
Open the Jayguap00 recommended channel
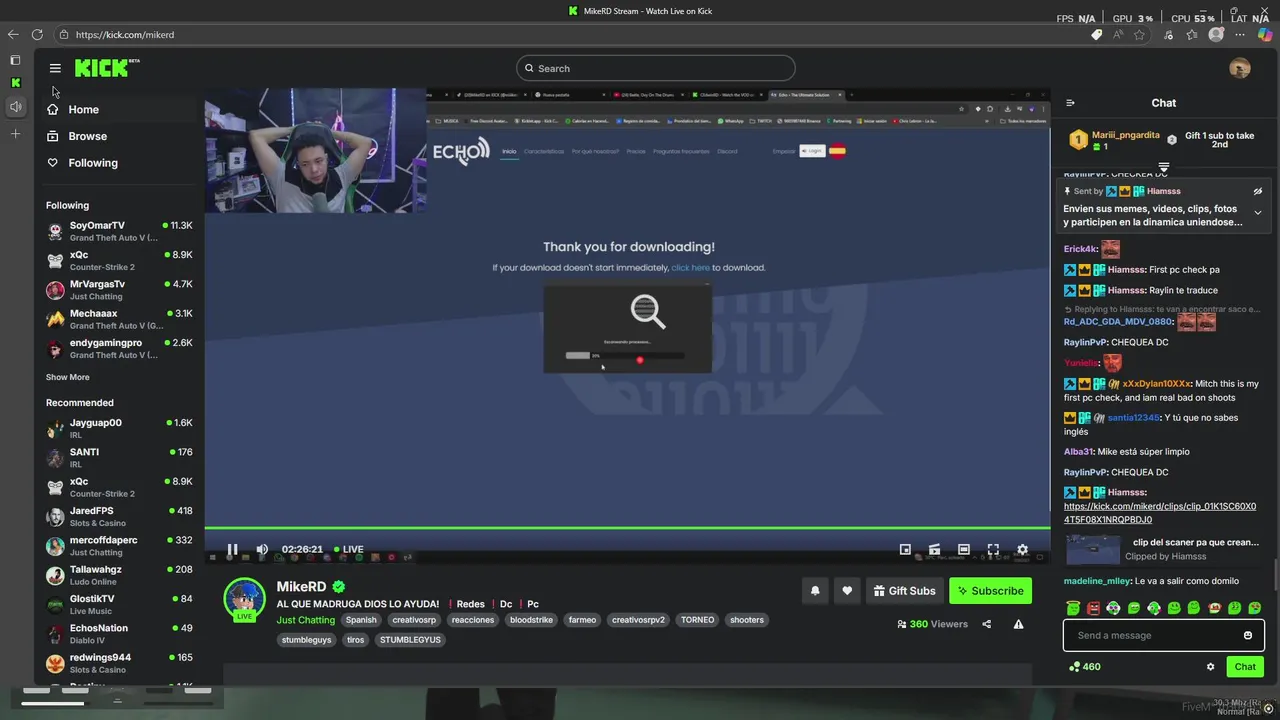pos(120,428)
